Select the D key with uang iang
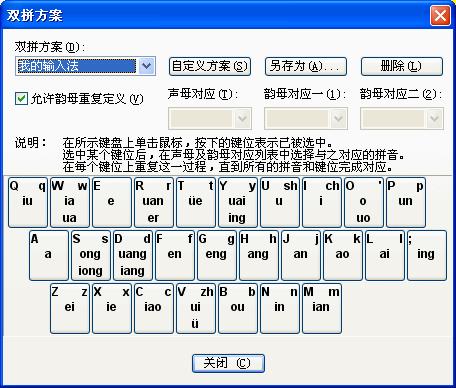 (x=133, y=255)
